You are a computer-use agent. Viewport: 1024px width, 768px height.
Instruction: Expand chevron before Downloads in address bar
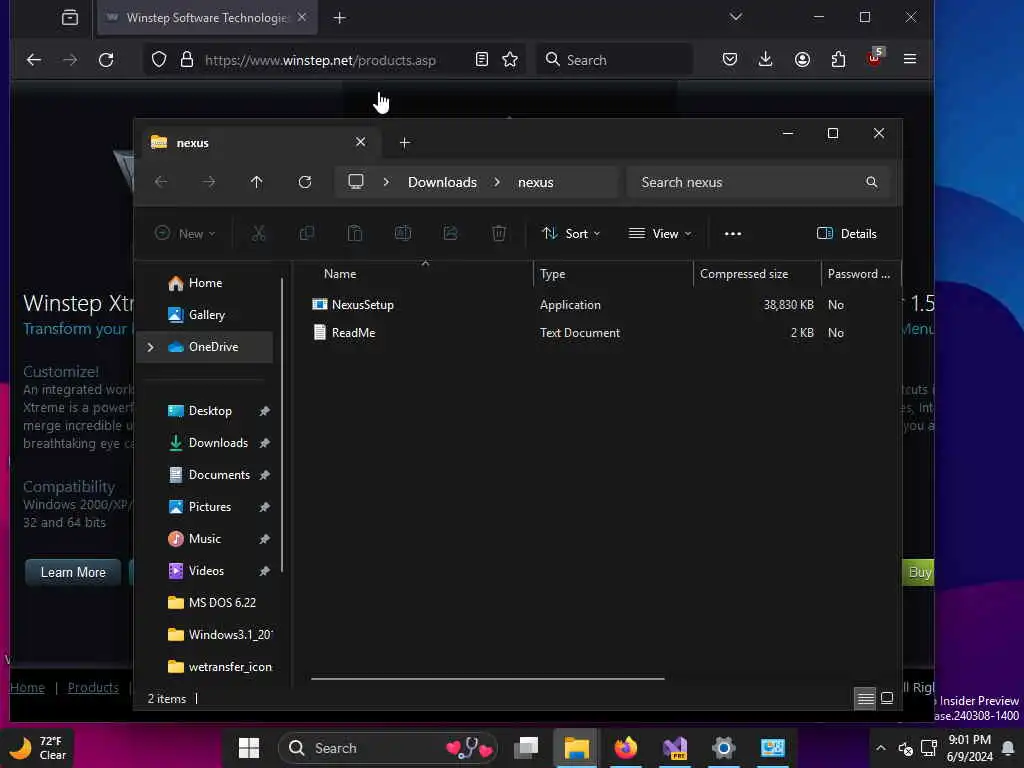386,182
